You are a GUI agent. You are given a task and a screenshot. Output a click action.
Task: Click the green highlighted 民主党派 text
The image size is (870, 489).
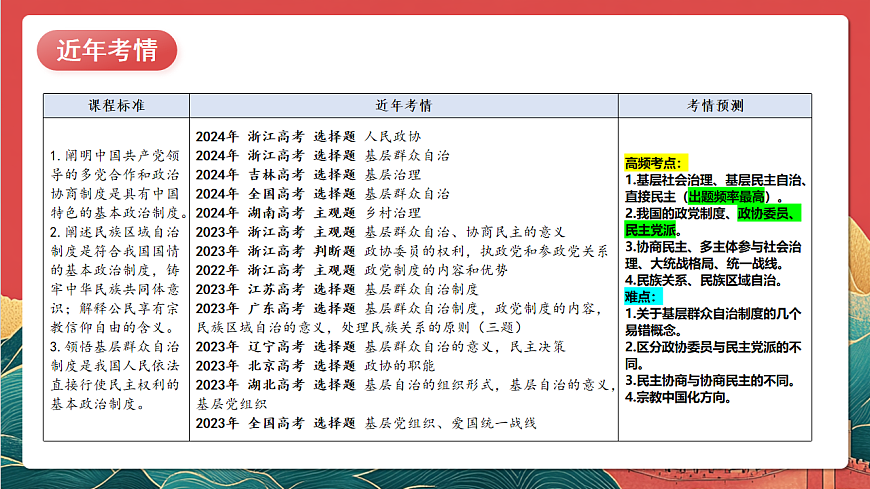pyautogui.click(x=650, y=230)
